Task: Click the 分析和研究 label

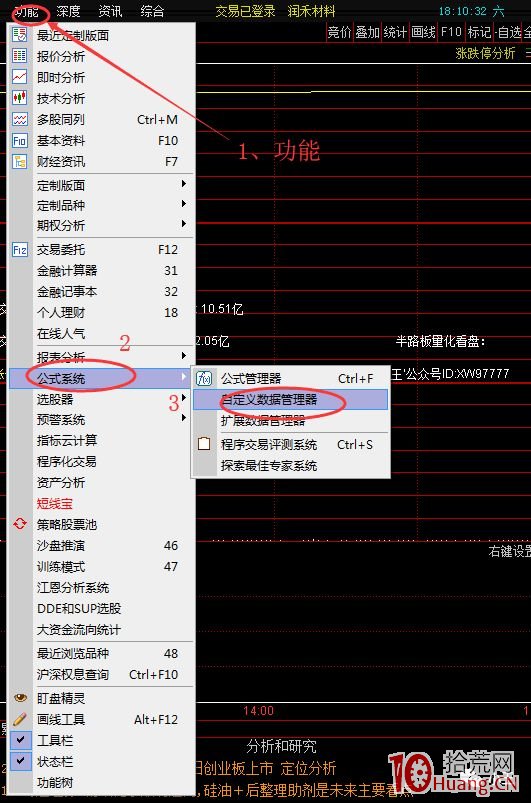Action: (x=282, y=746)
